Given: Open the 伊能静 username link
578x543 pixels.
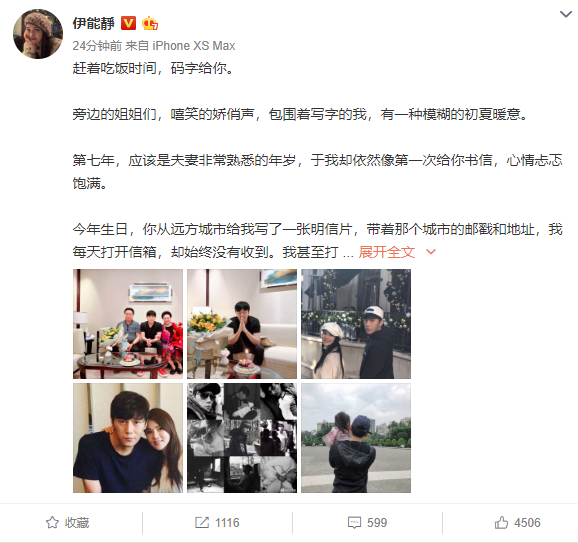Looking at the screenshot, I should point(94,23).
